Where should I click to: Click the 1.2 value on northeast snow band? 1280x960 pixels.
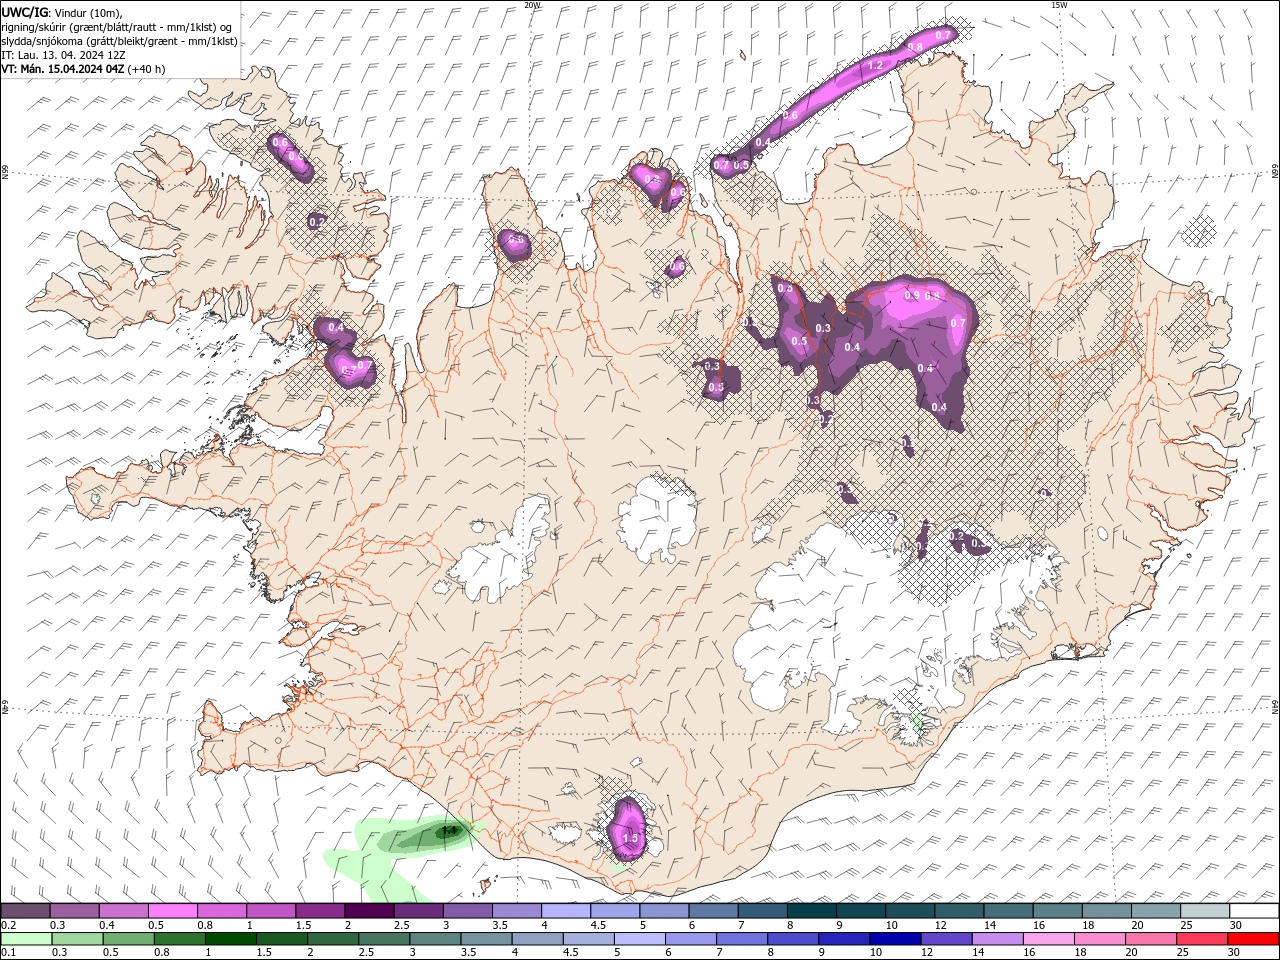coord(876,65)
